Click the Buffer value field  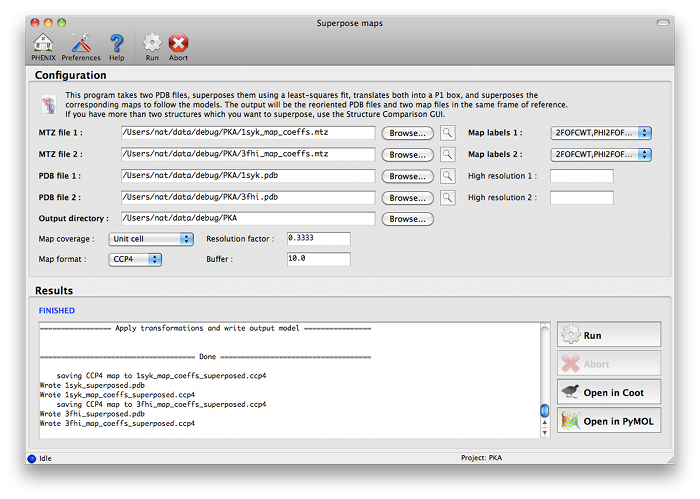pos(317,260)
